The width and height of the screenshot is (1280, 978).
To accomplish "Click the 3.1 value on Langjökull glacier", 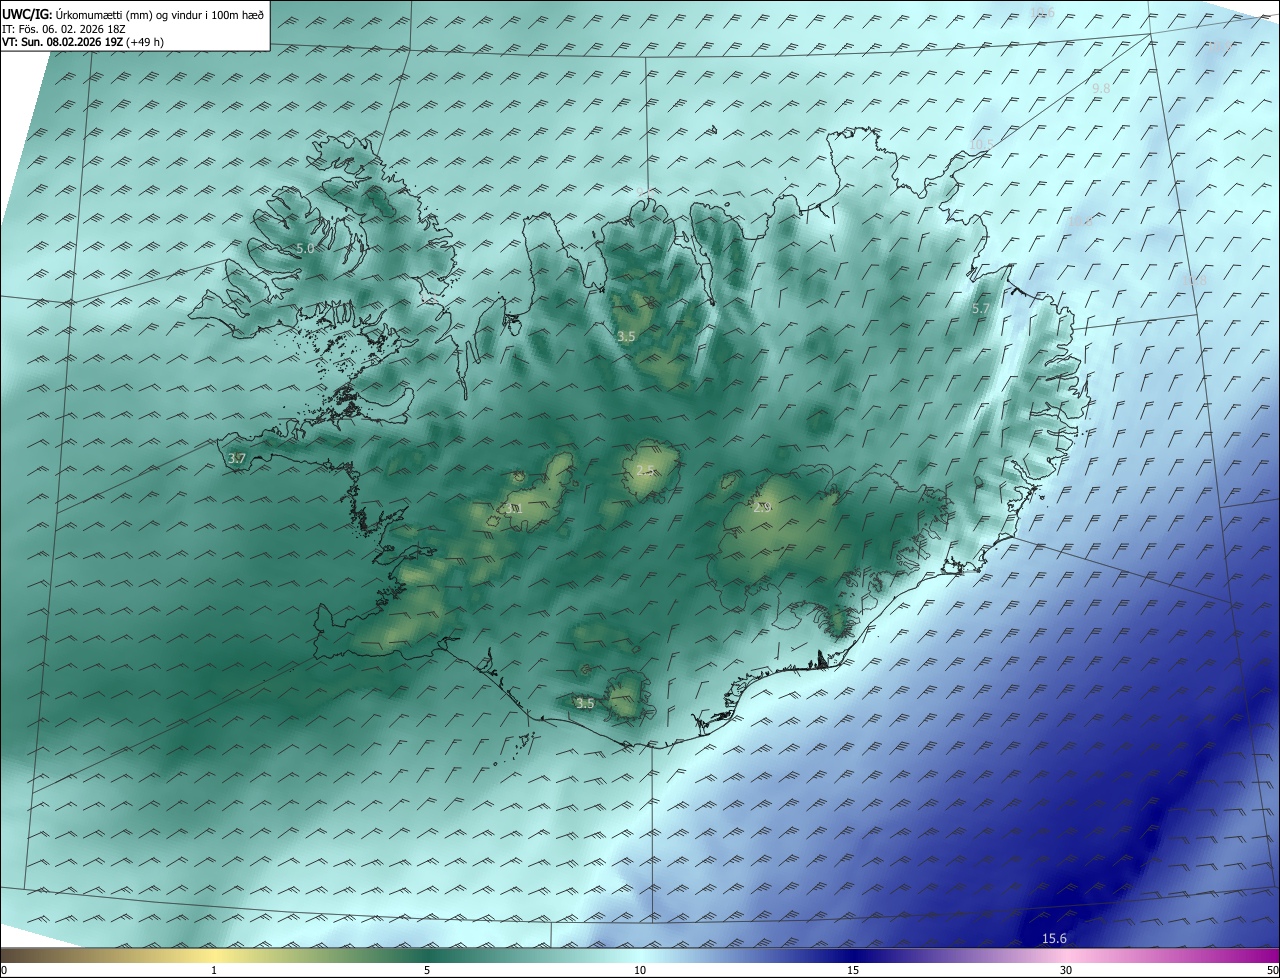I will (515, 508).
